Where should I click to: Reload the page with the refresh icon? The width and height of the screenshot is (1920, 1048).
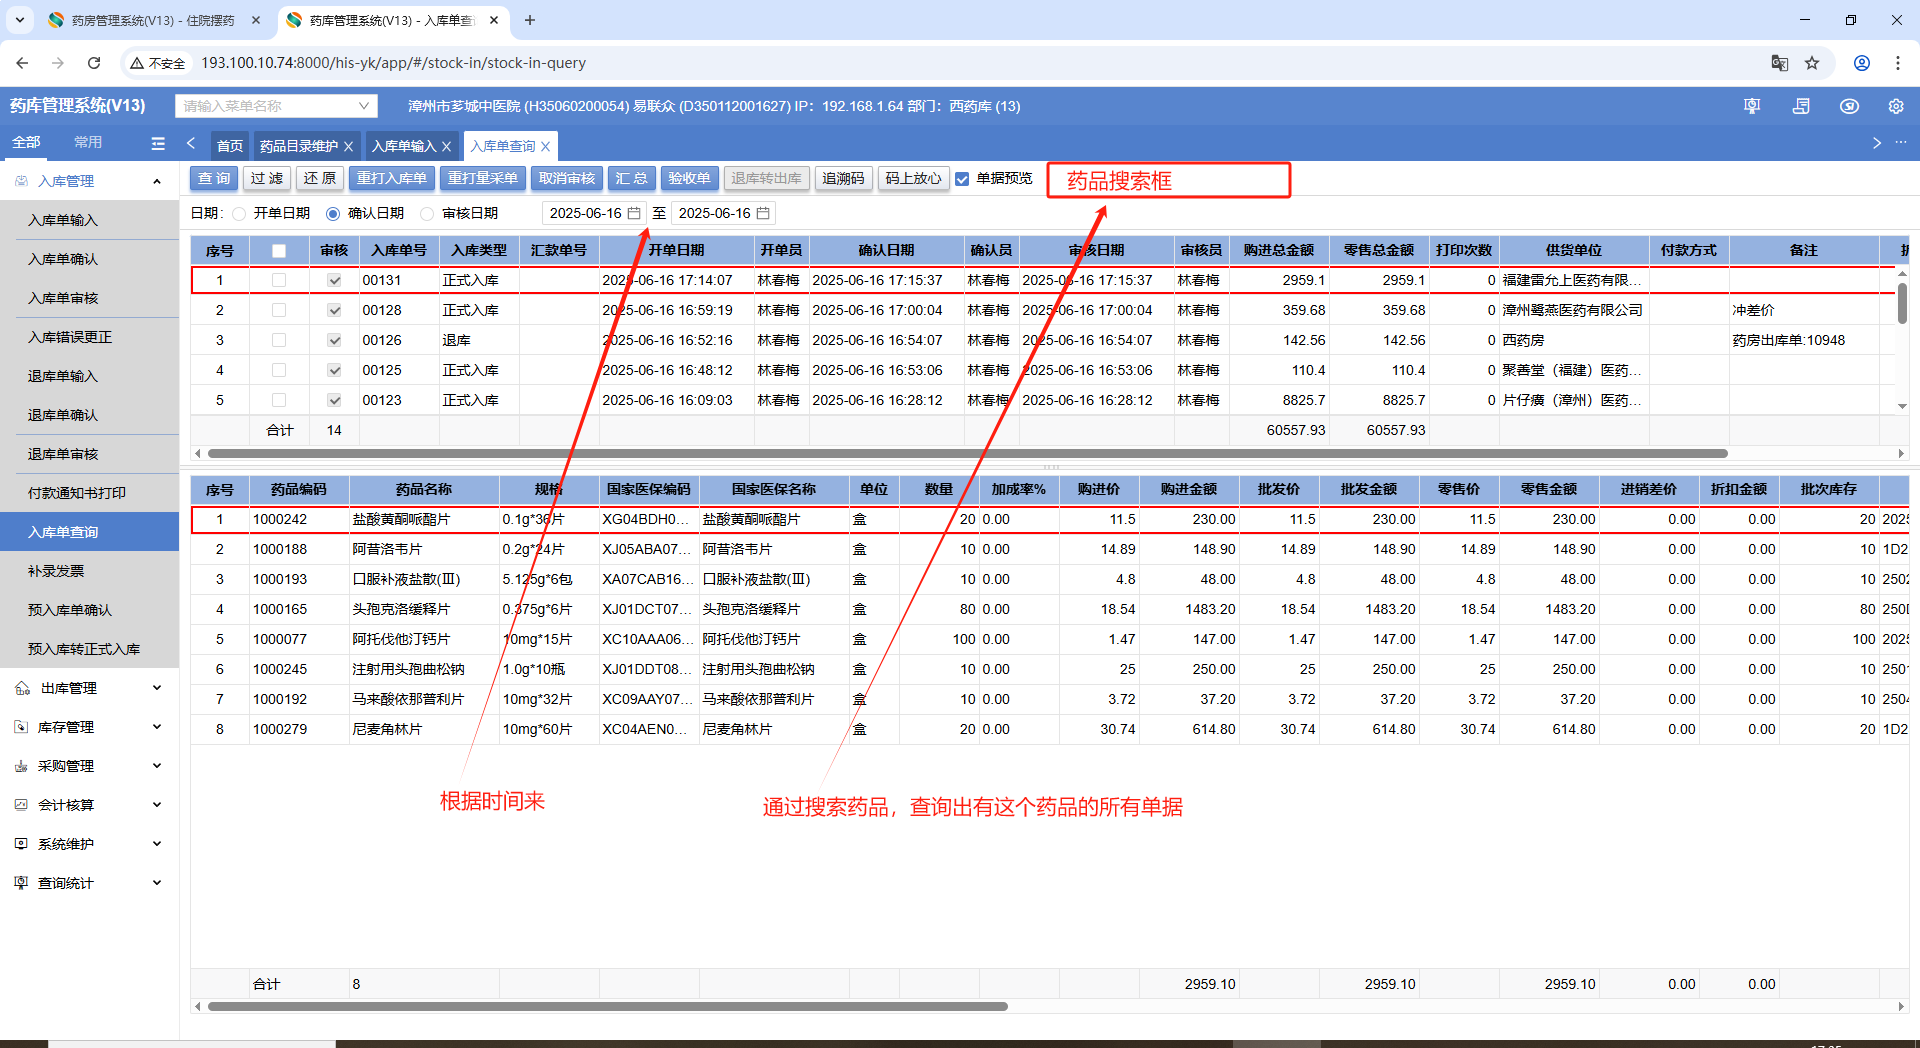[x=94, y=63]
